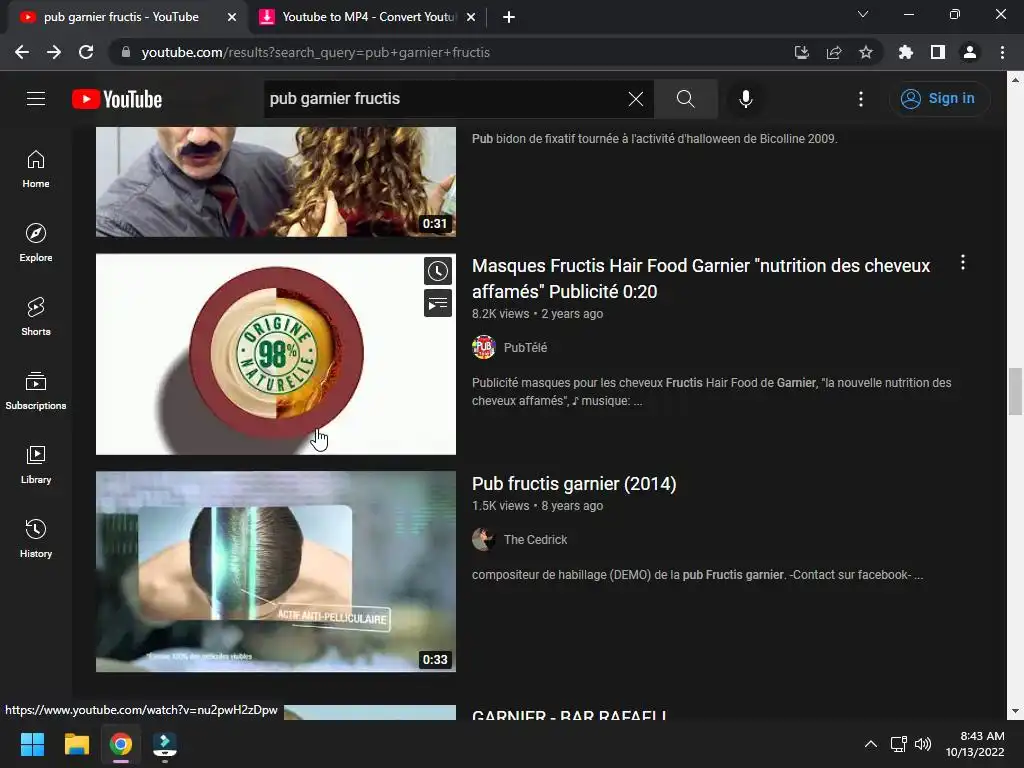Open History in the sidebar

pyautogui.click(x=36, y=538)
